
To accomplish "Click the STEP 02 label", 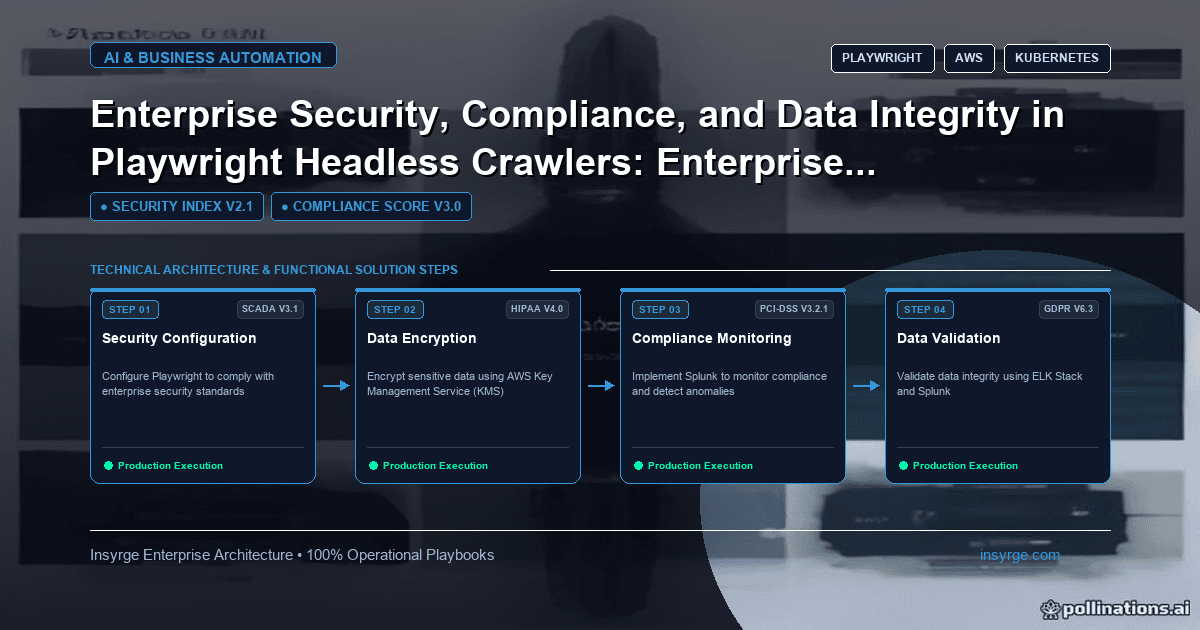I will click(395, 310).
